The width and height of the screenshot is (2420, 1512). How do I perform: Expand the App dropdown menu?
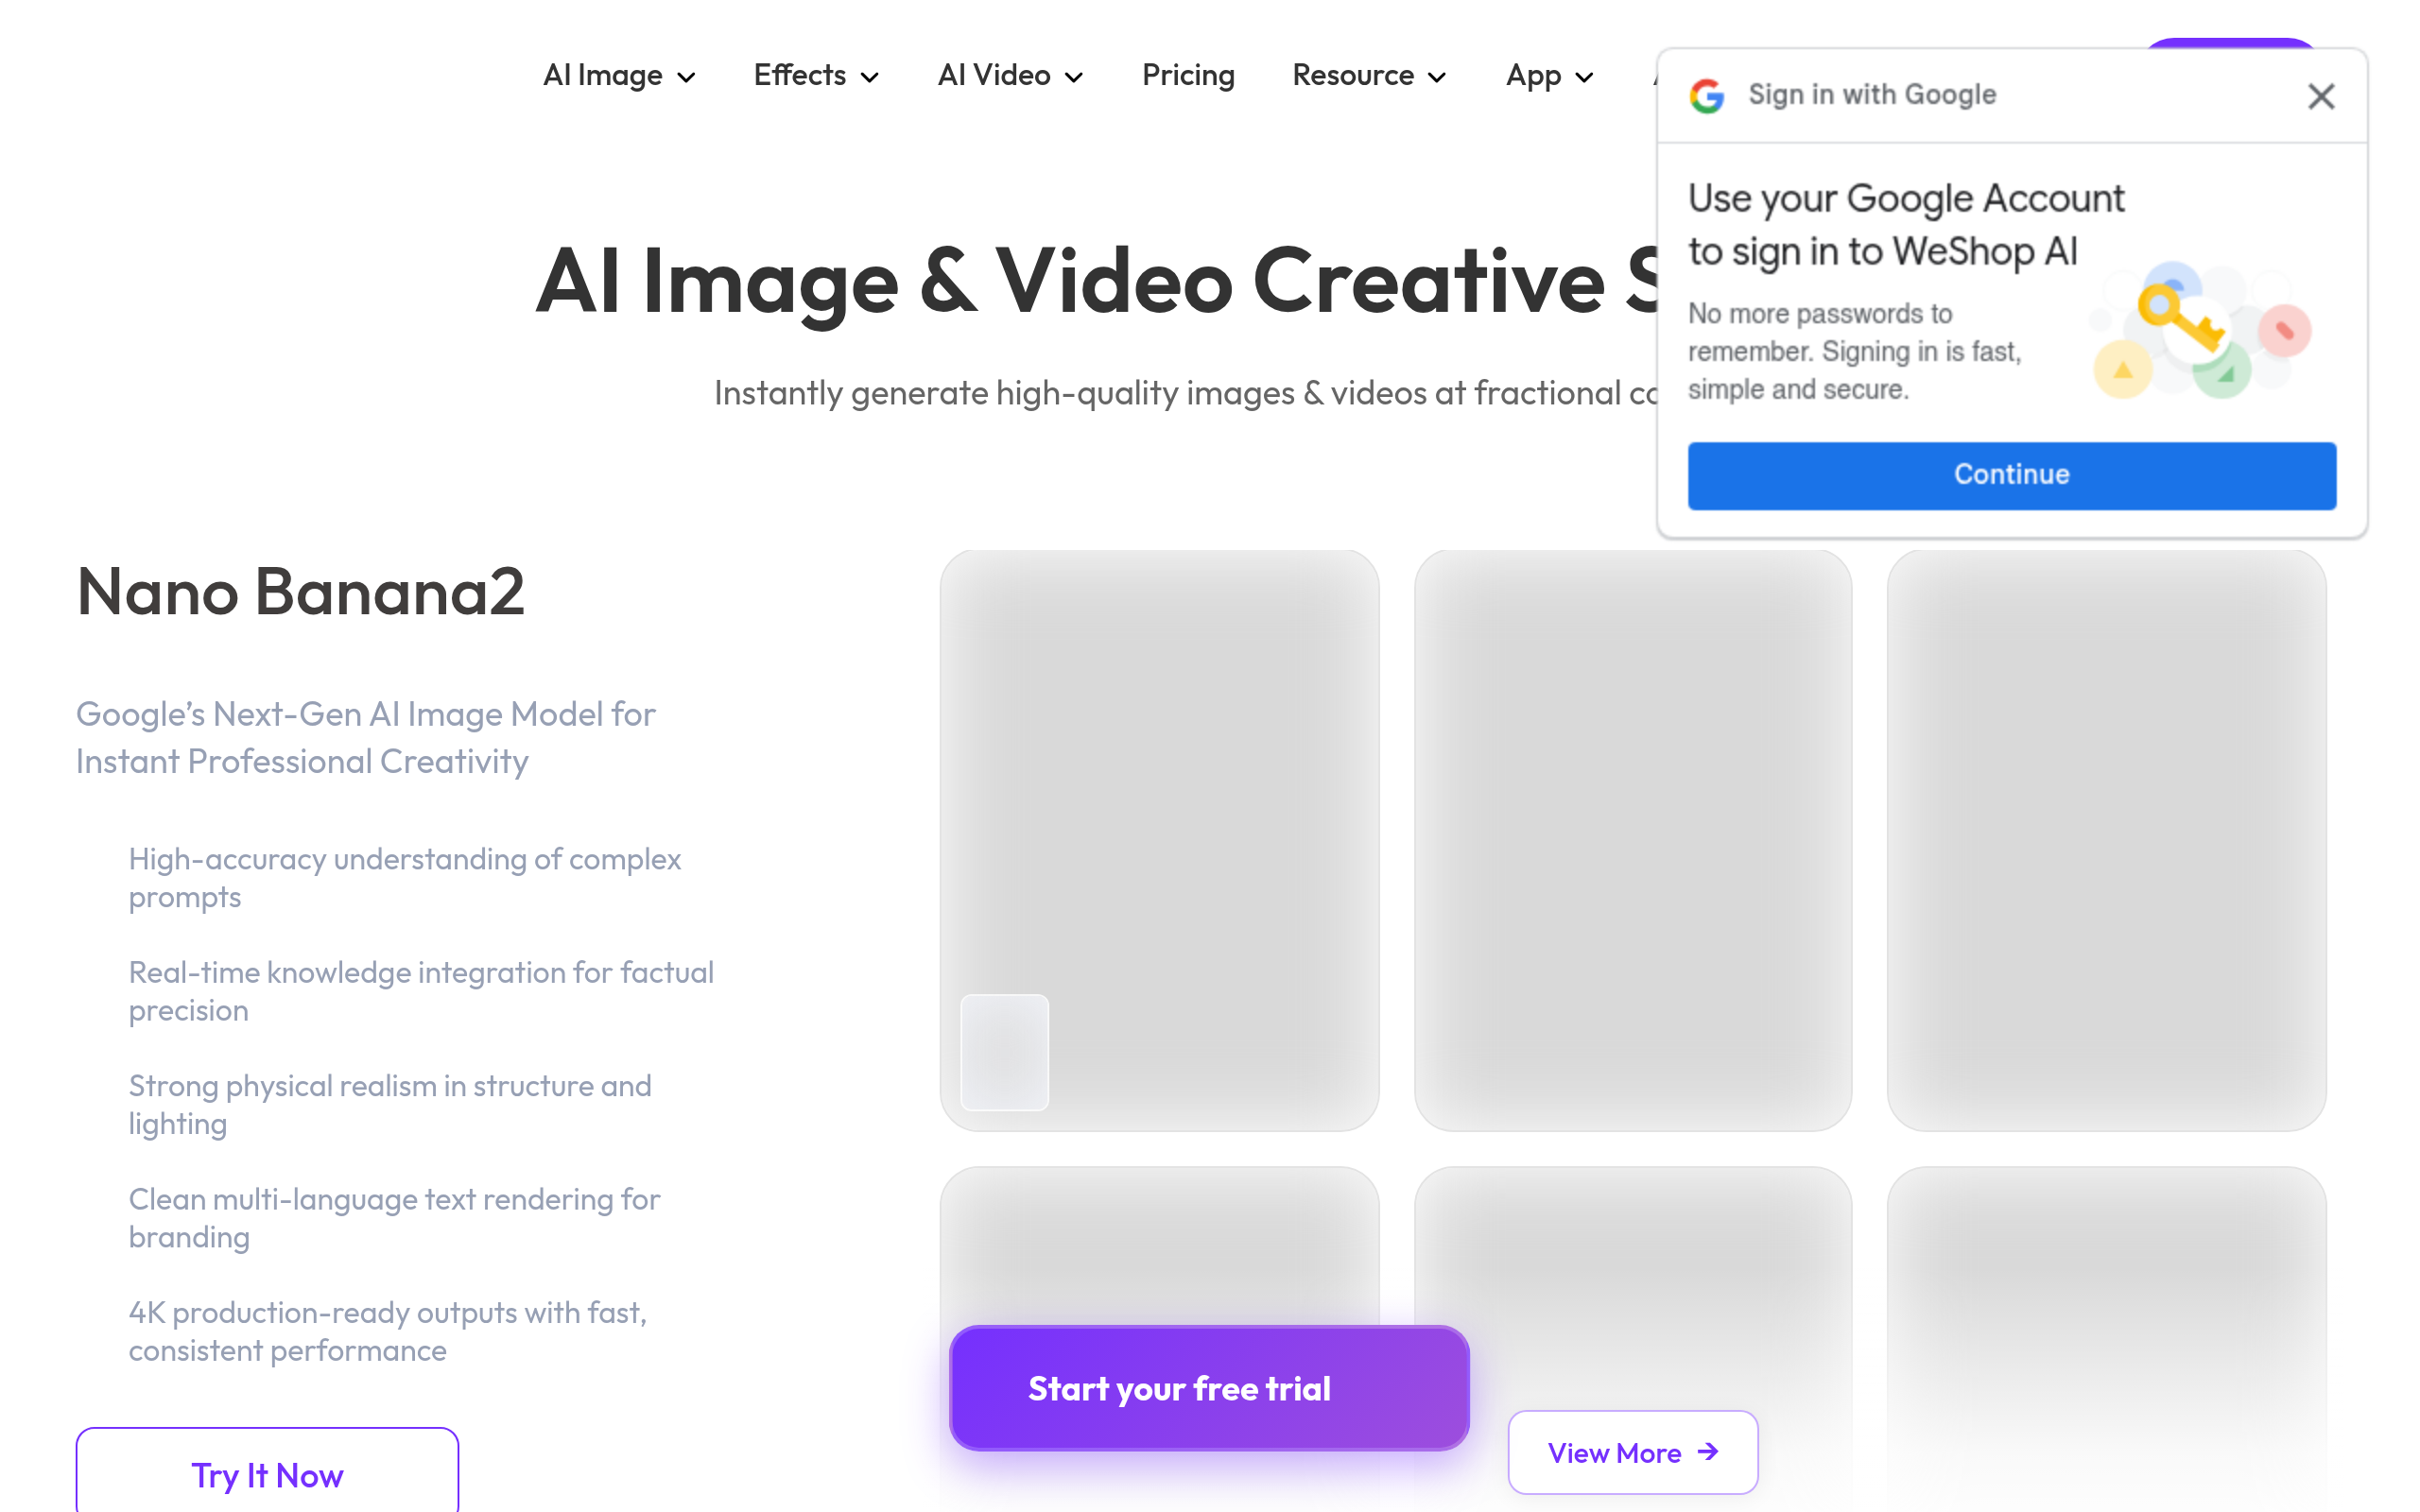tap(1549, 76)
